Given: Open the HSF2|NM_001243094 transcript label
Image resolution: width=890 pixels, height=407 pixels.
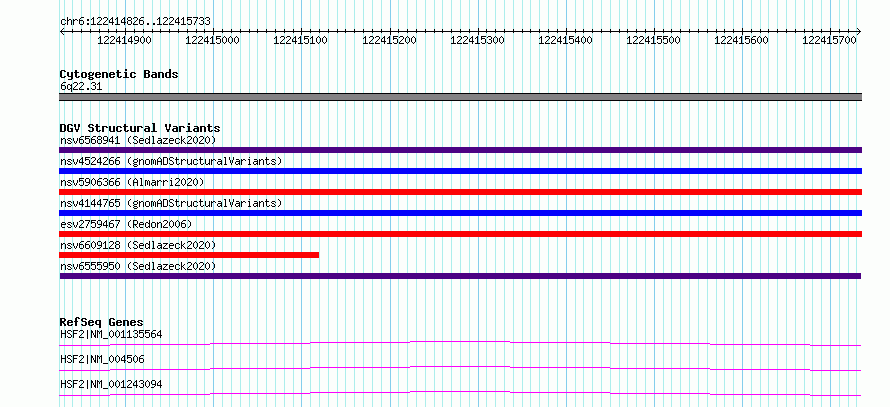Looking at the screenshot, I should pyautogui.click(x=111, y=384).
